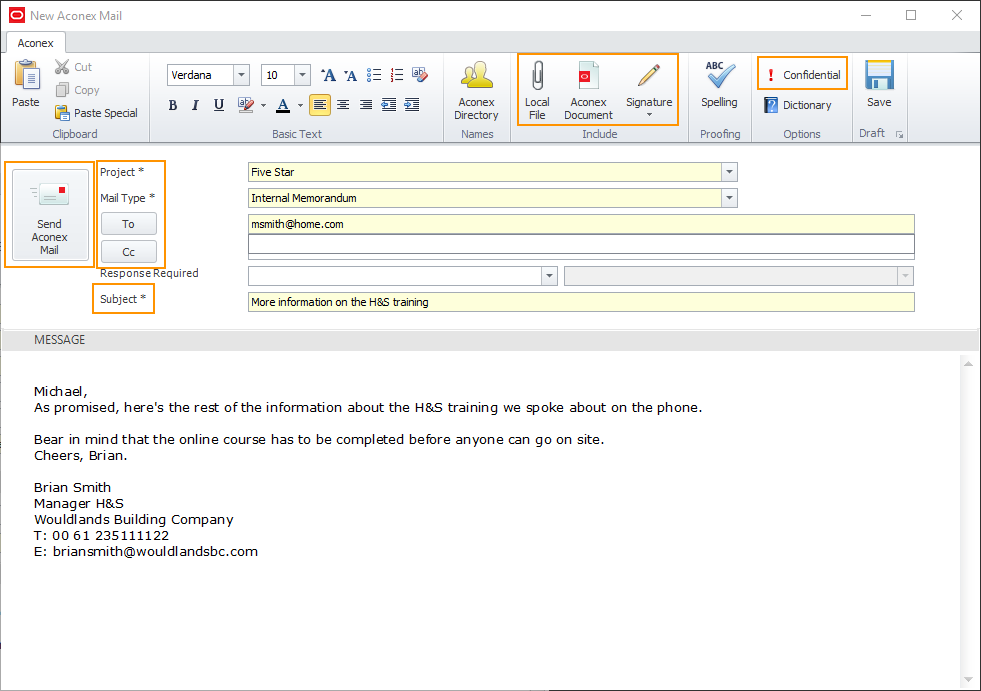The image size is (981, 691).
Task: Open the Signature menu
Action: [x=649, y=91]
